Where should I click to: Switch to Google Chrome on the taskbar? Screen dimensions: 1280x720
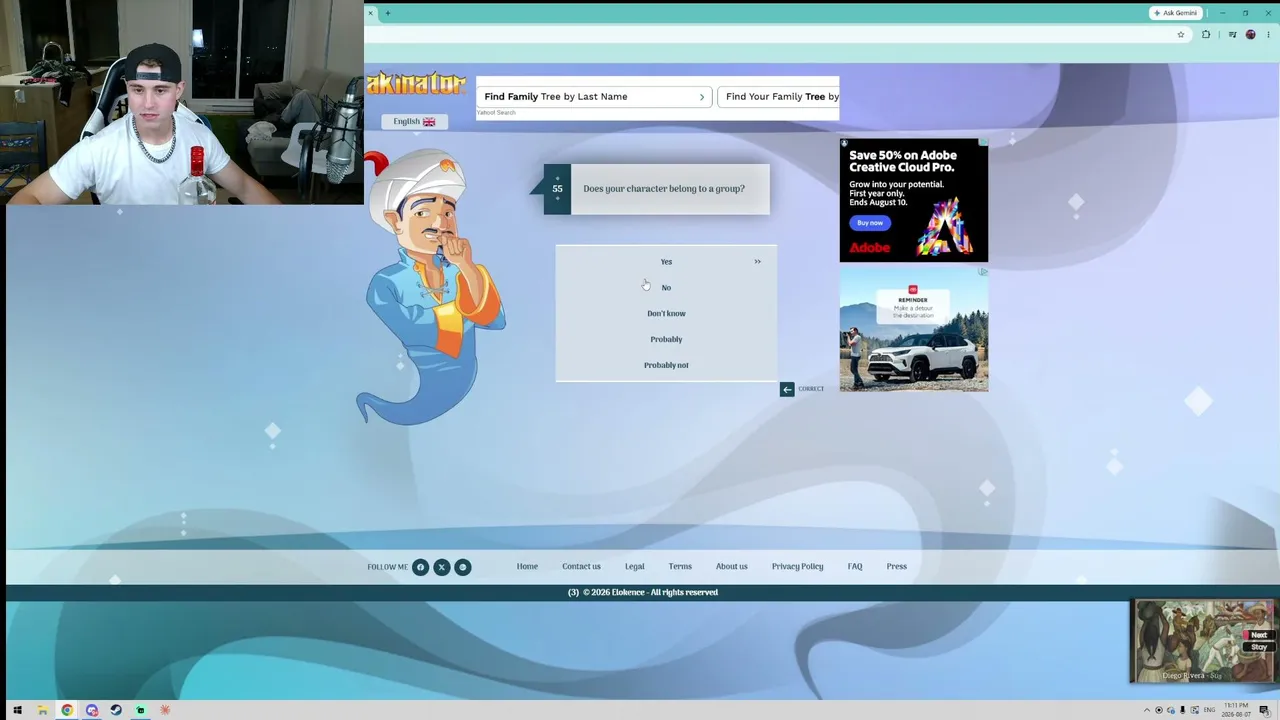(67, 711)
